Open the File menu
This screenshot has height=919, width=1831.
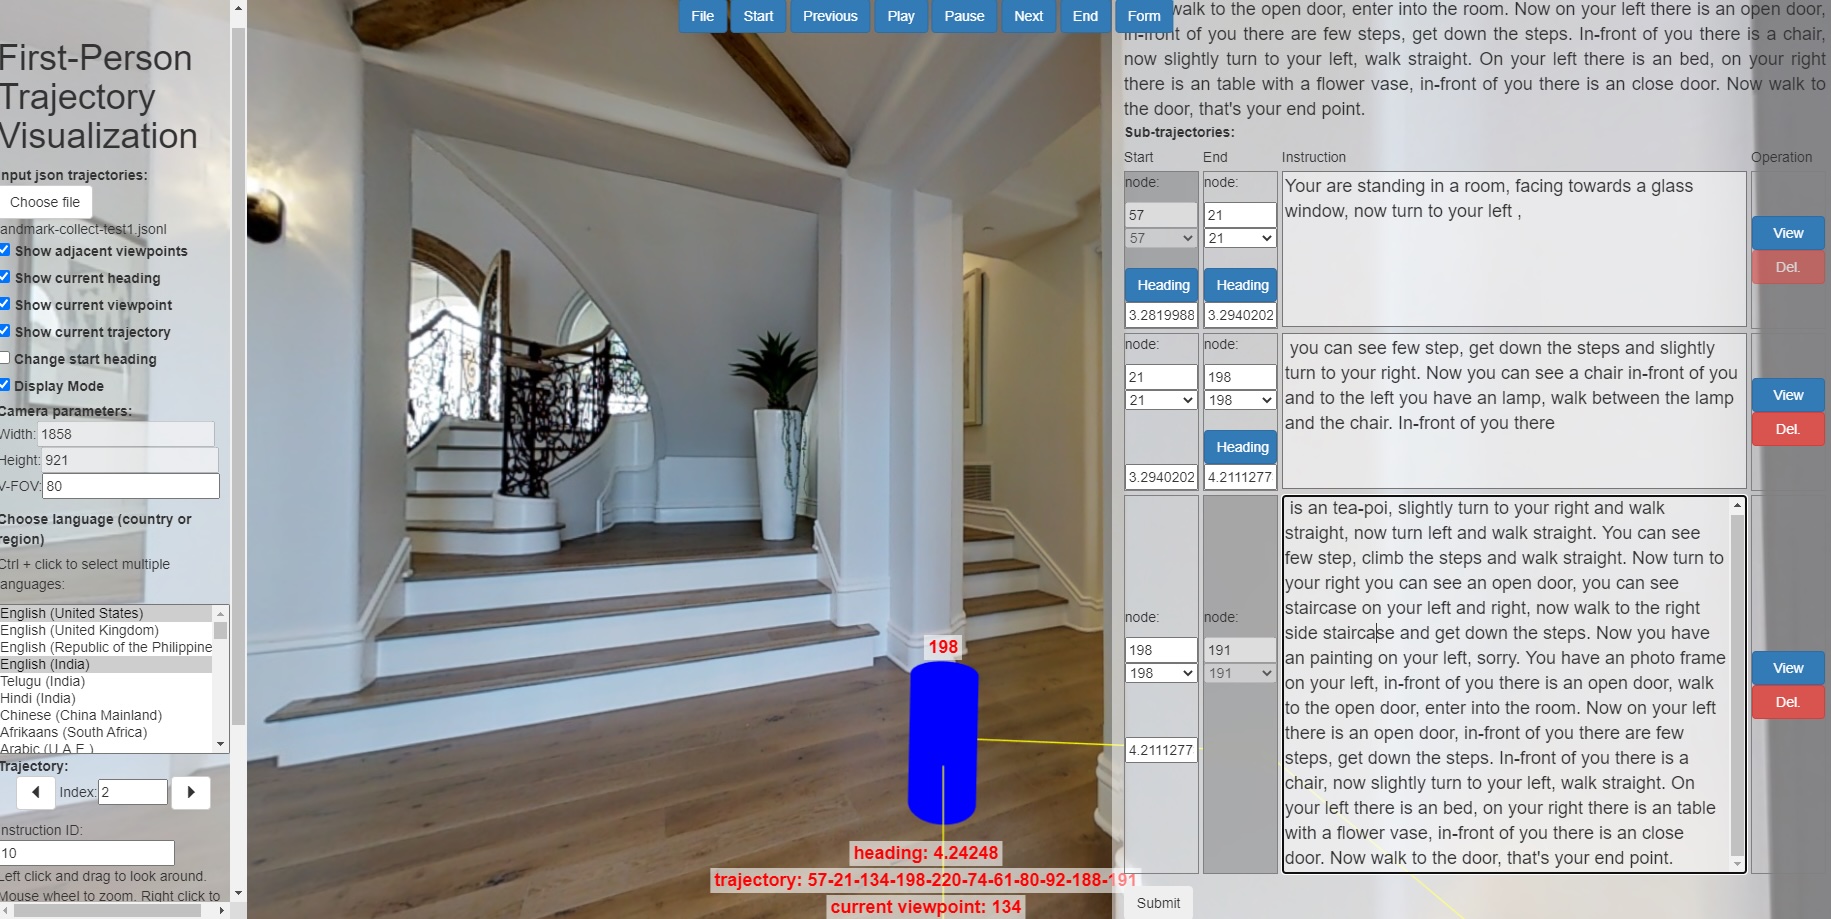[x=702, y=16]
